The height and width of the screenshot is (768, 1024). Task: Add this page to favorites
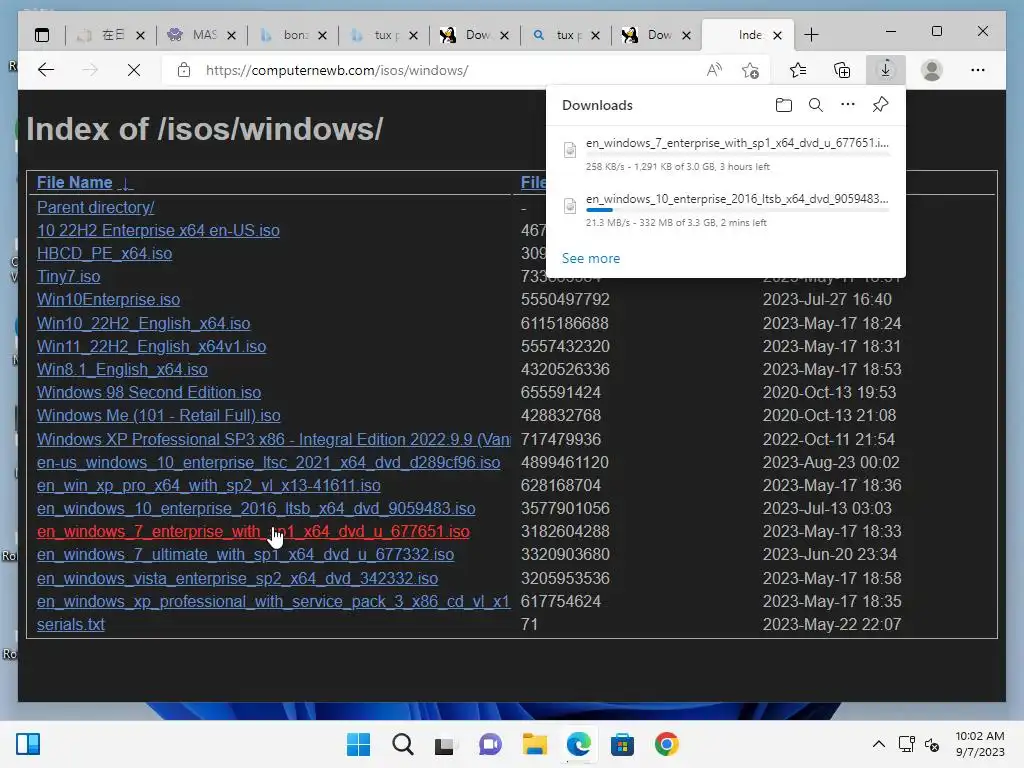750,70
